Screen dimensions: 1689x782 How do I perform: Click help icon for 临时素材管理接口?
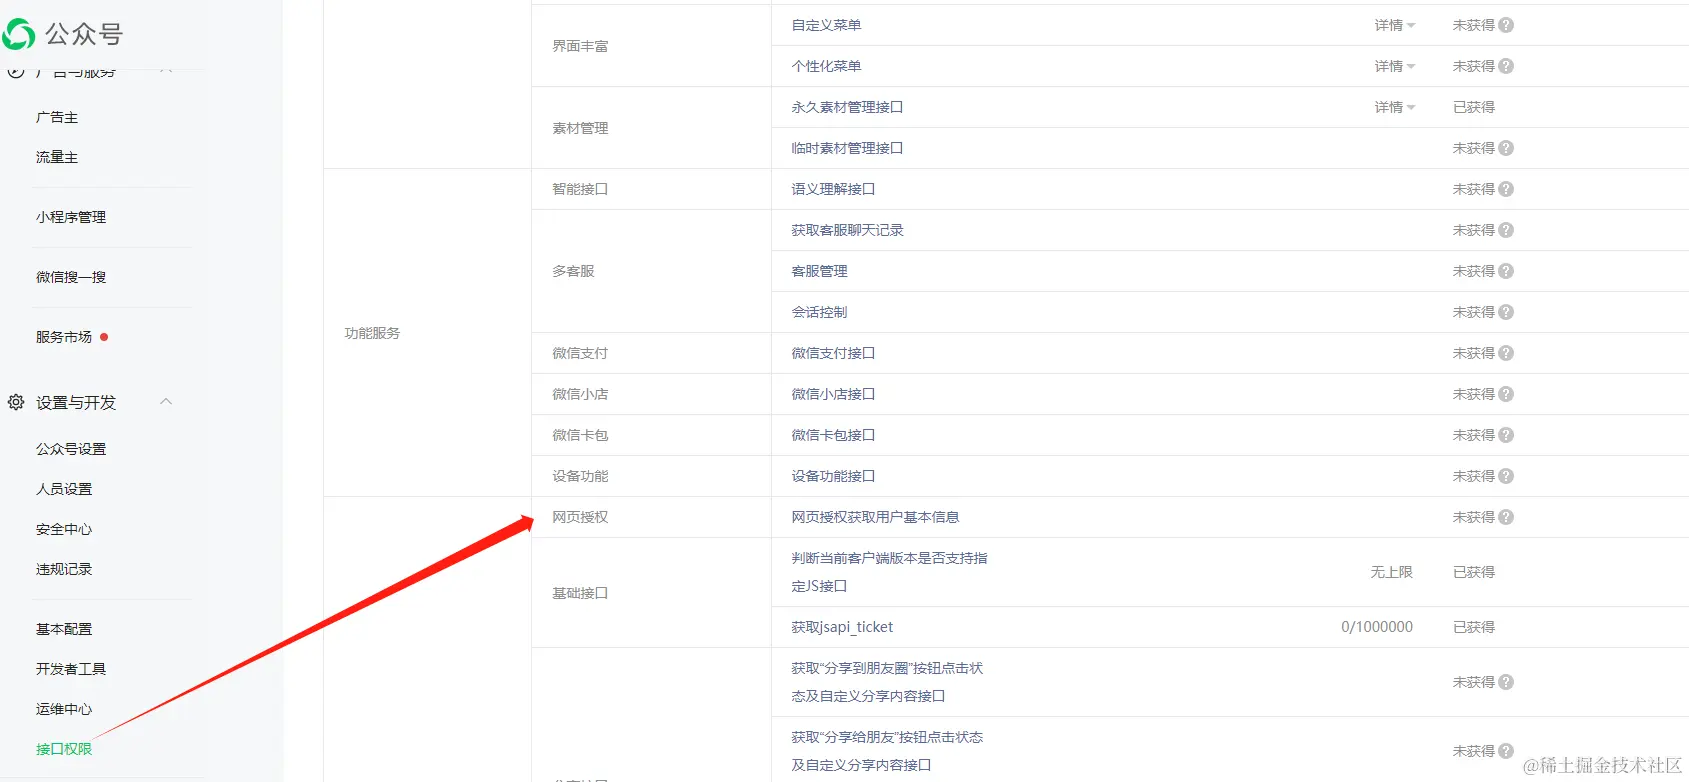(x=1506, y=148)
